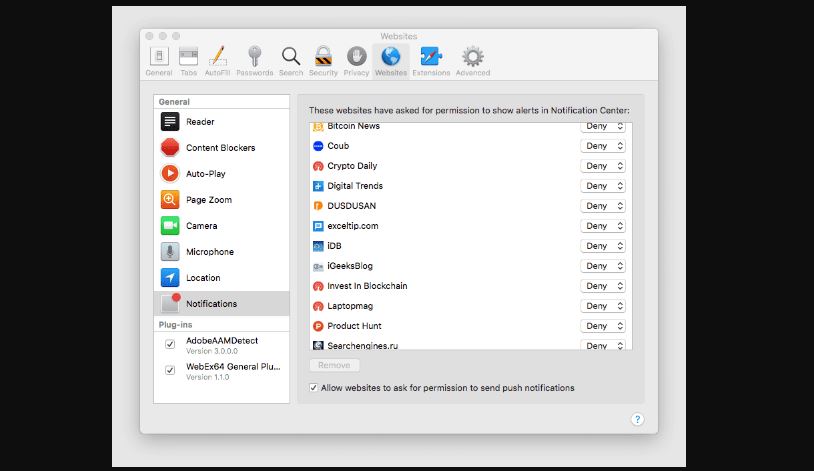
Task: Select the Location arrow icon
Action: 170,277
